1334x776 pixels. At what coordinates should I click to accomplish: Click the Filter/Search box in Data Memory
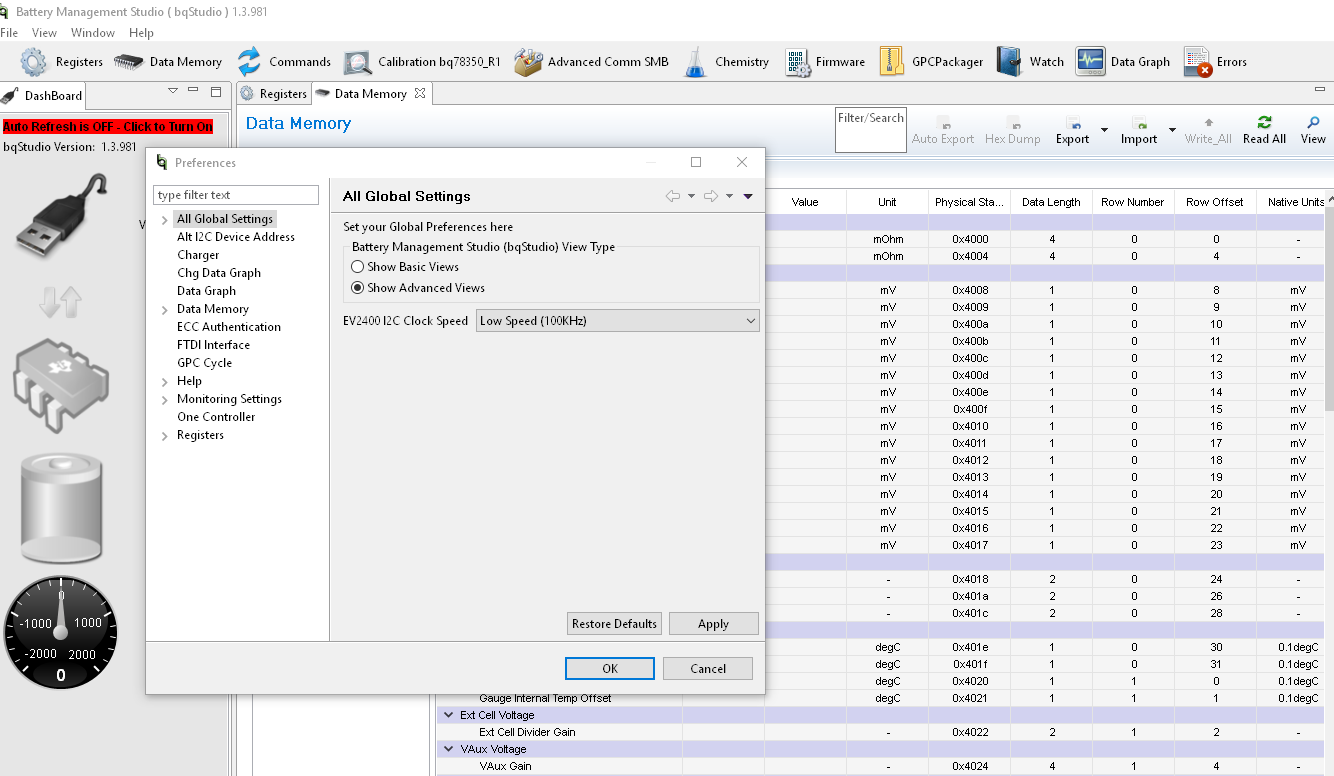pyautogui.click(x=870, y=130)
